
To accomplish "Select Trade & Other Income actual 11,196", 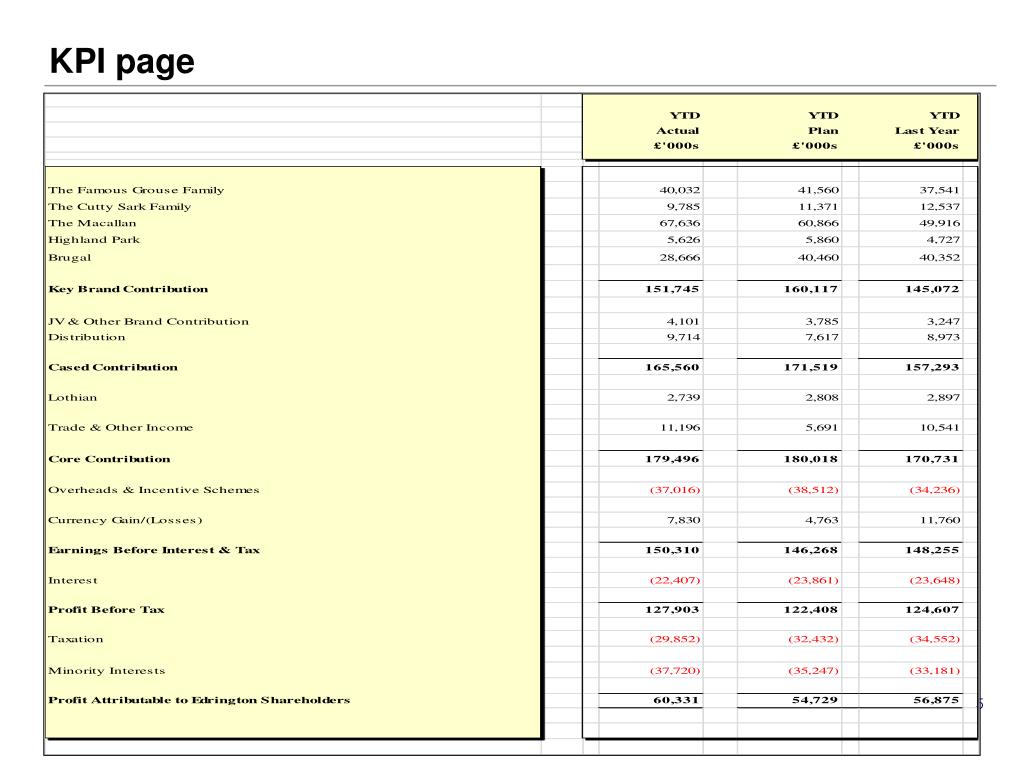I will 680,427.
